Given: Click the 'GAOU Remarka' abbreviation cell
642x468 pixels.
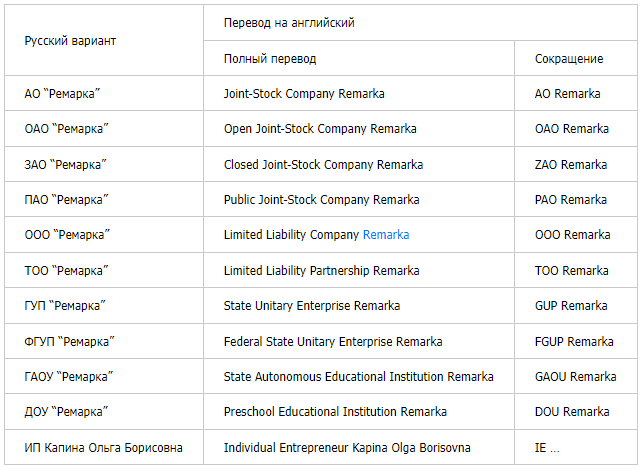Looking at the screenshot, I should [x=575, y=377].
